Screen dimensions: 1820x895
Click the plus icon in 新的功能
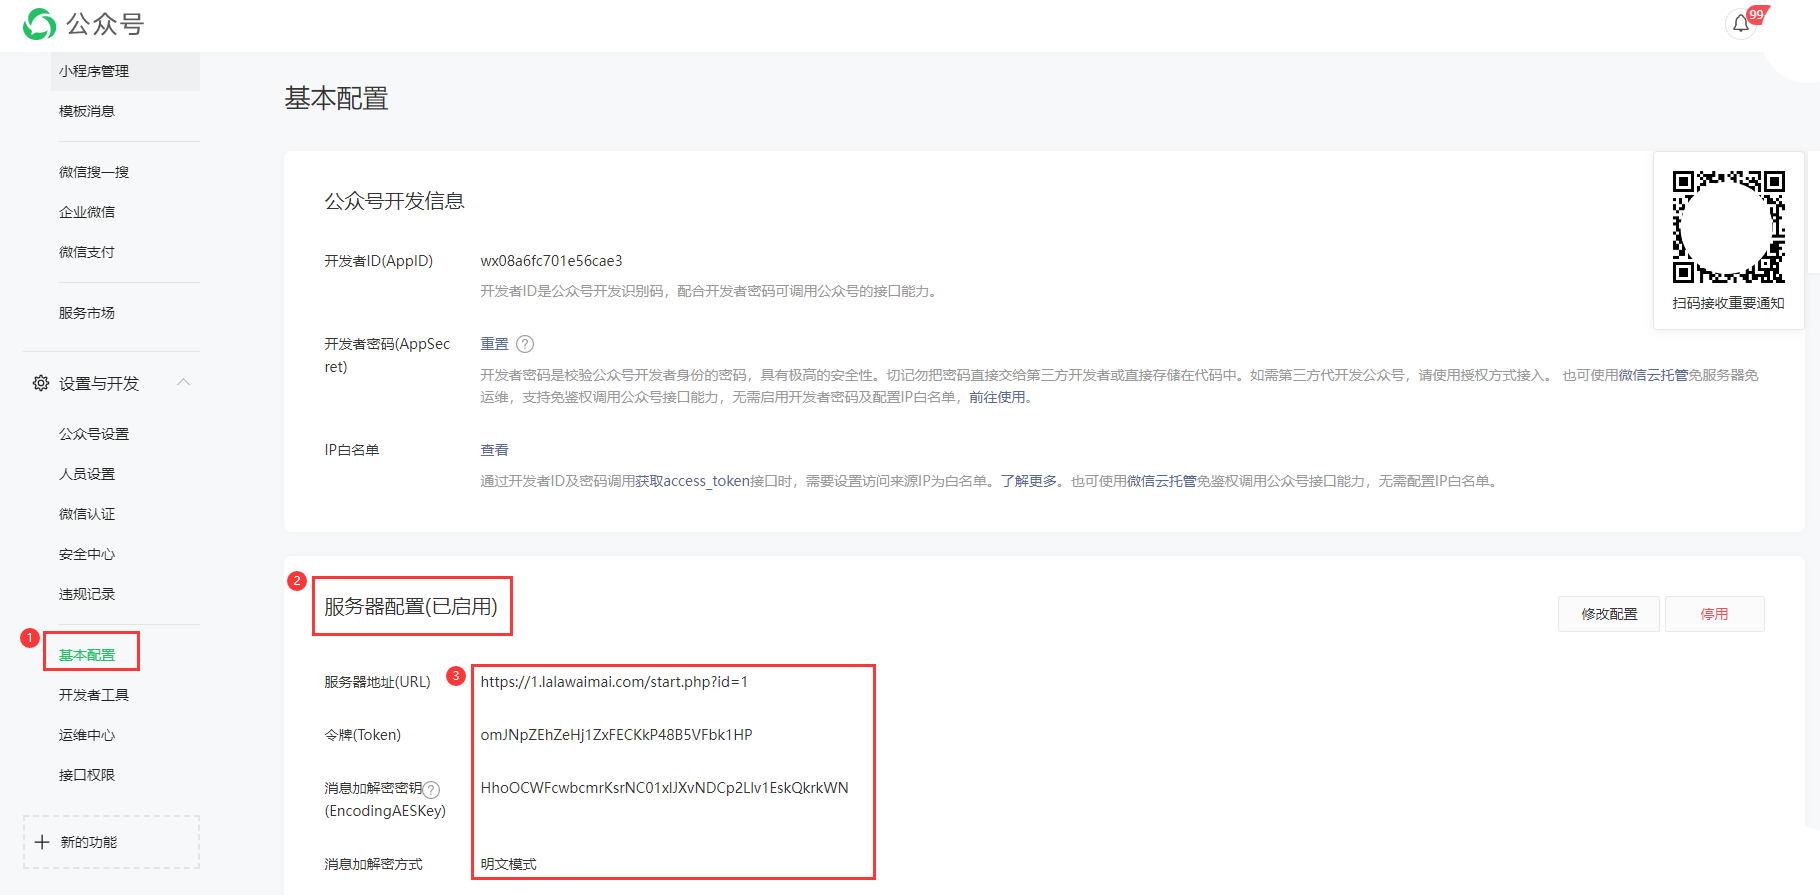pyautogui.click(x=42, y=842)
